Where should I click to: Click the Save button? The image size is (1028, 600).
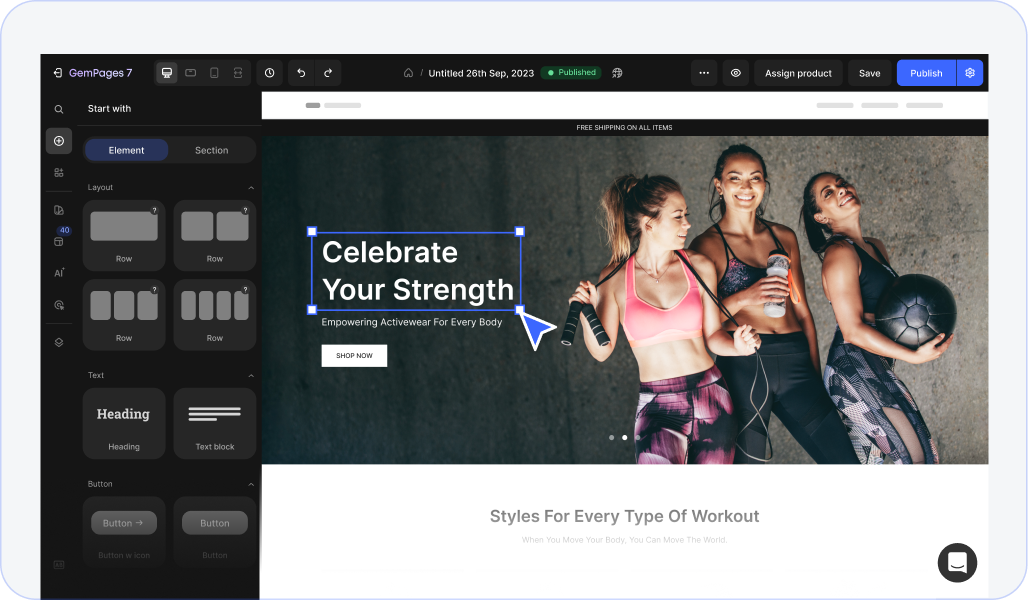pos(869,73)
